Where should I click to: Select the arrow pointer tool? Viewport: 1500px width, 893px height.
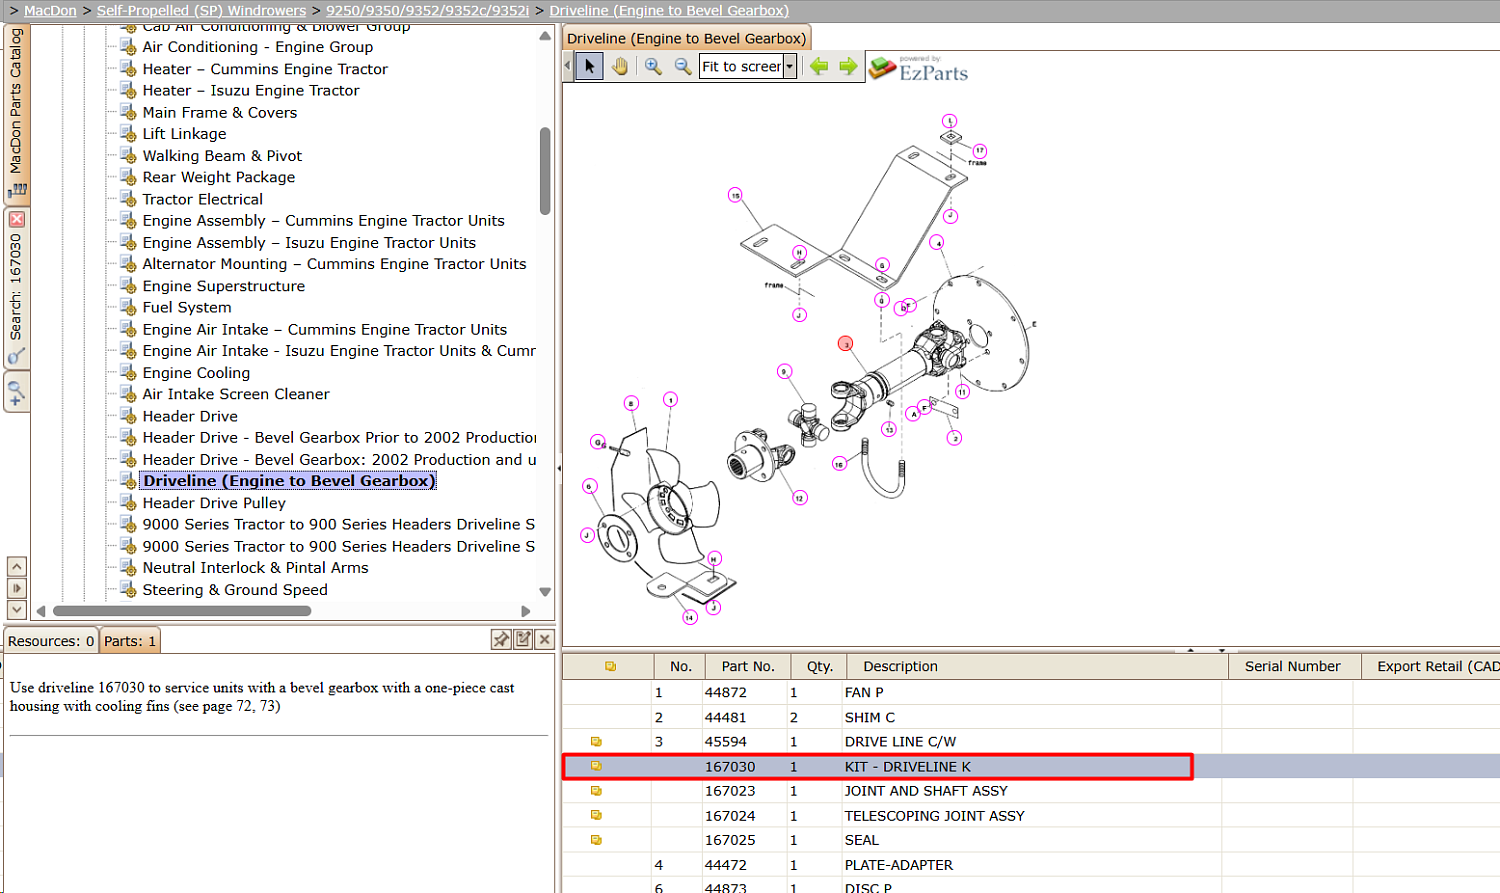(x=590, y=67)
